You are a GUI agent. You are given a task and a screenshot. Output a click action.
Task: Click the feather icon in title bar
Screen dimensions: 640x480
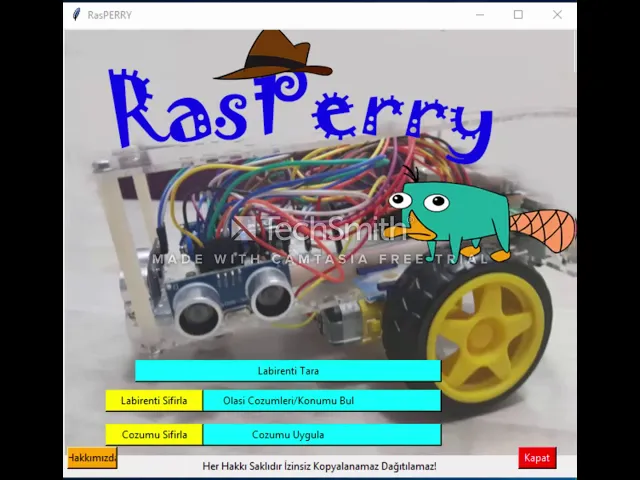[76, 15]
